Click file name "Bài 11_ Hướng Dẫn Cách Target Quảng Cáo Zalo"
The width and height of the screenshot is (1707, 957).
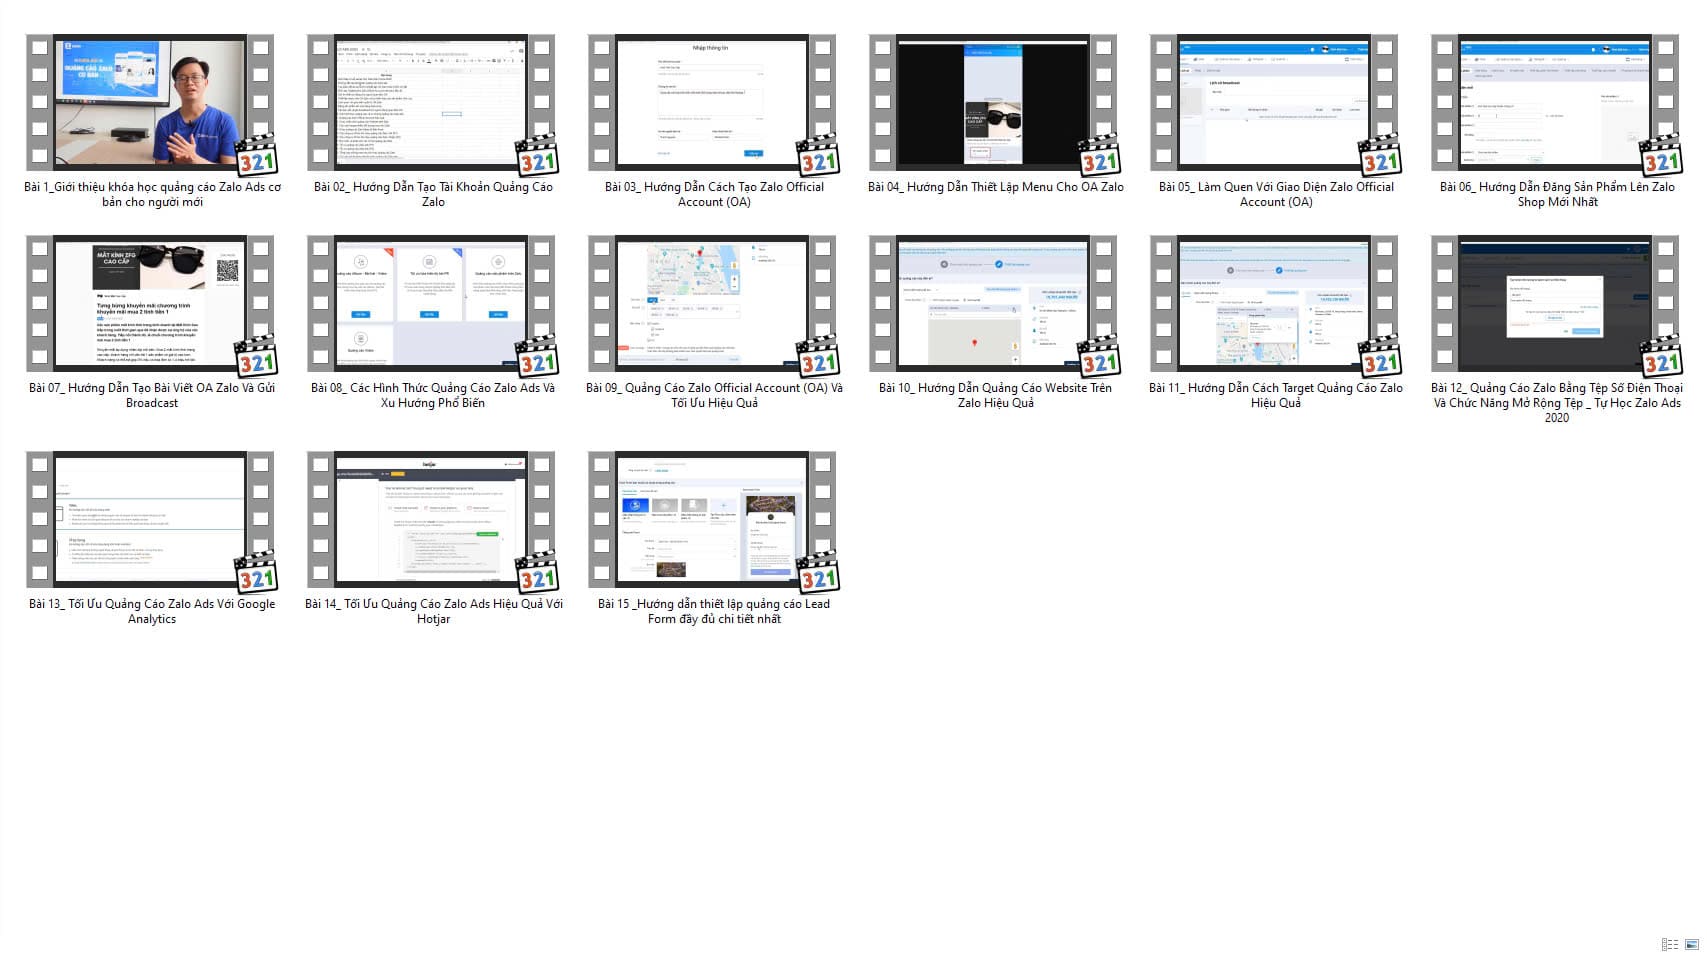(1276, 395)
